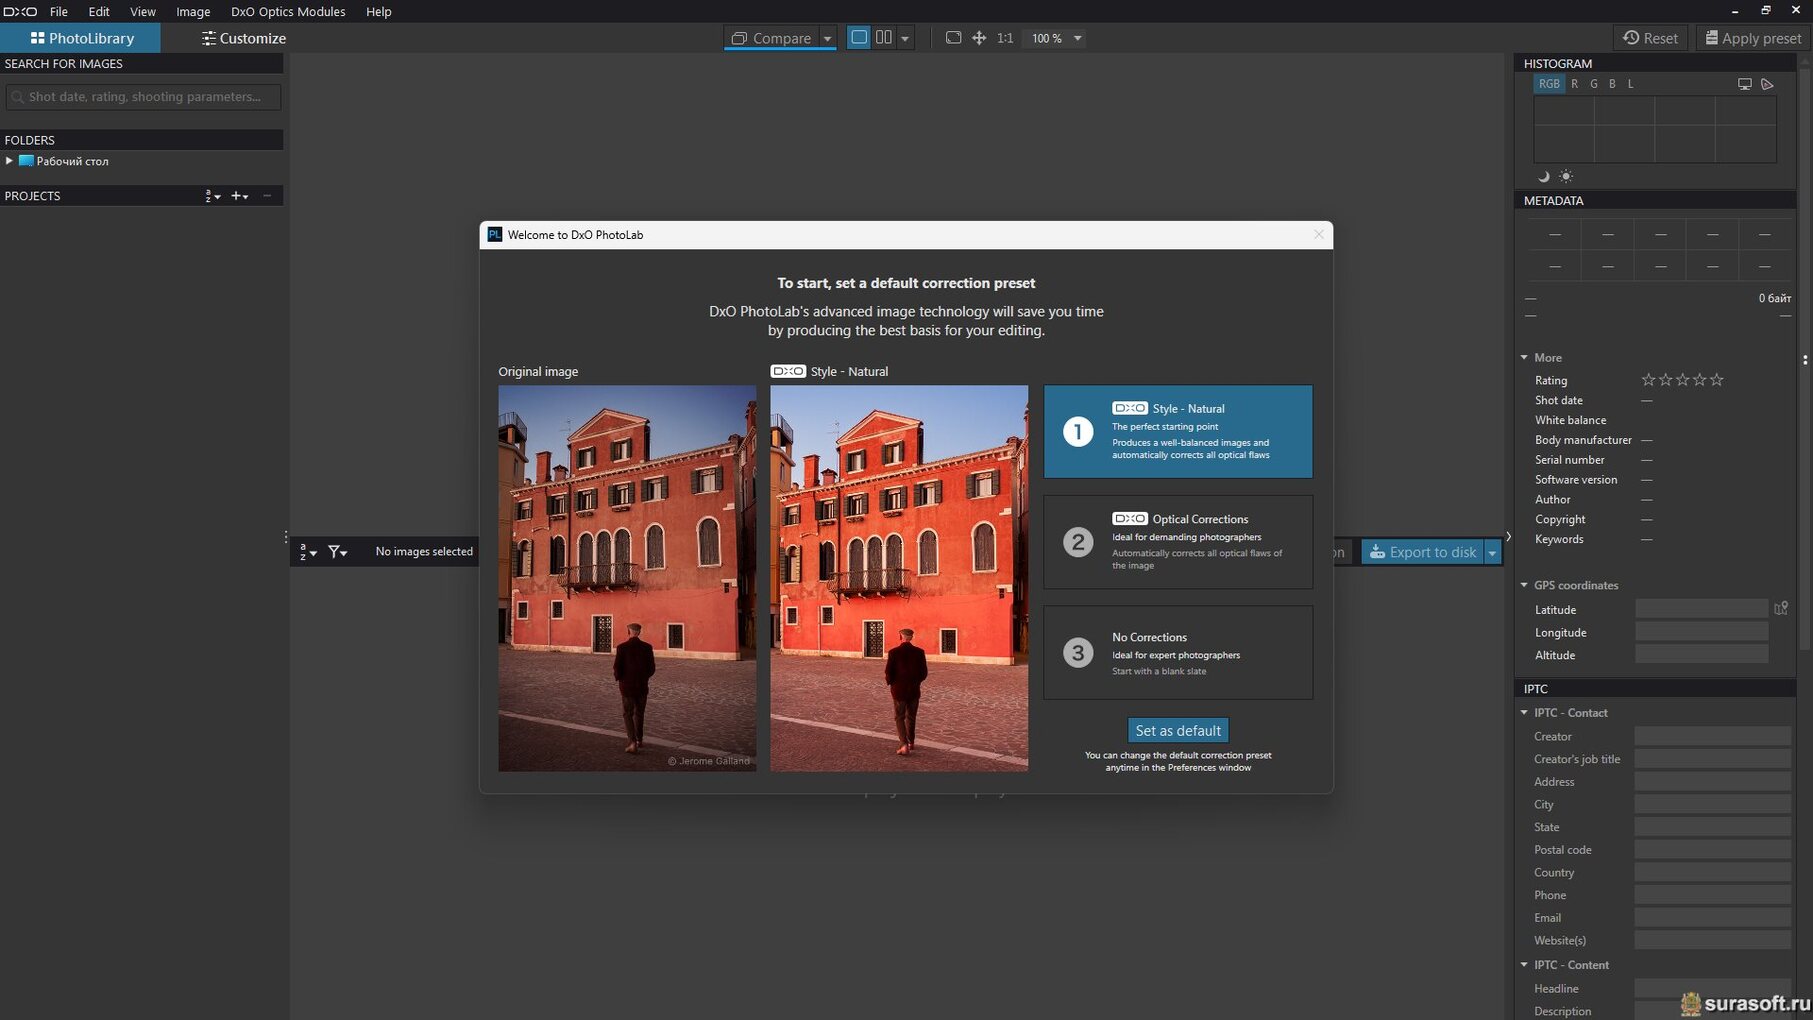1813x1020 pixels.
Task: Set rating to five stars
Action: pos(1716,380)
